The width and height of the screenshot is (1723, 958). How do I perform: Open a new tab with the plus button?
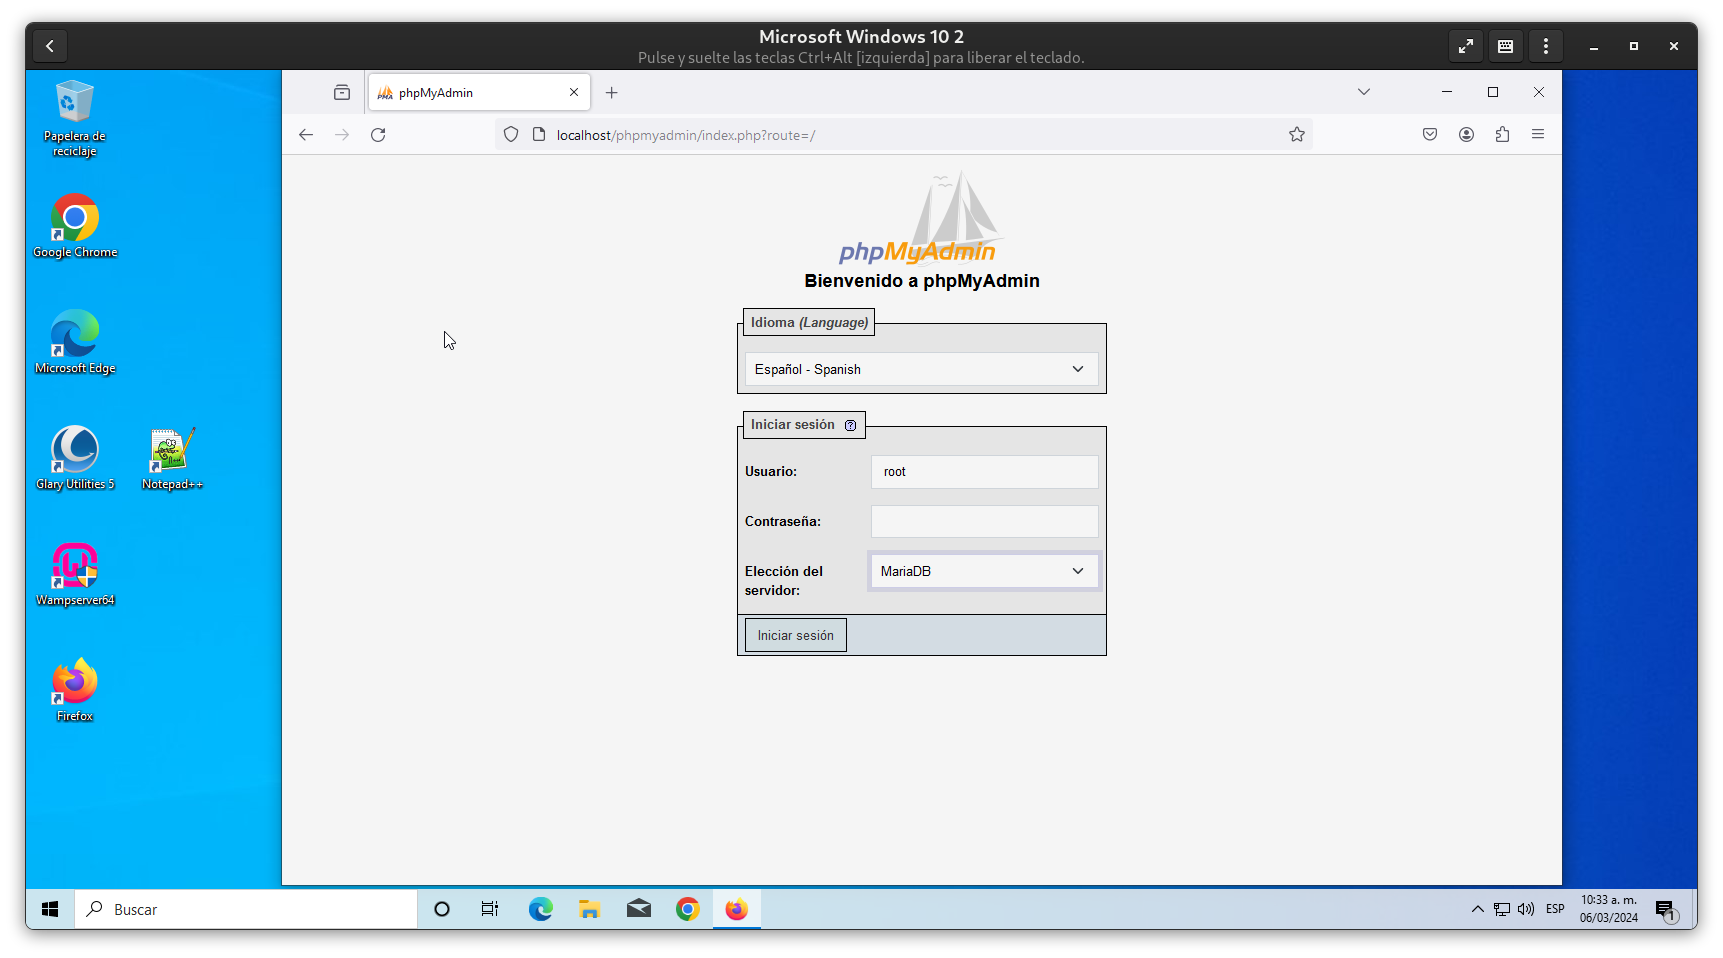coord(612,93)
